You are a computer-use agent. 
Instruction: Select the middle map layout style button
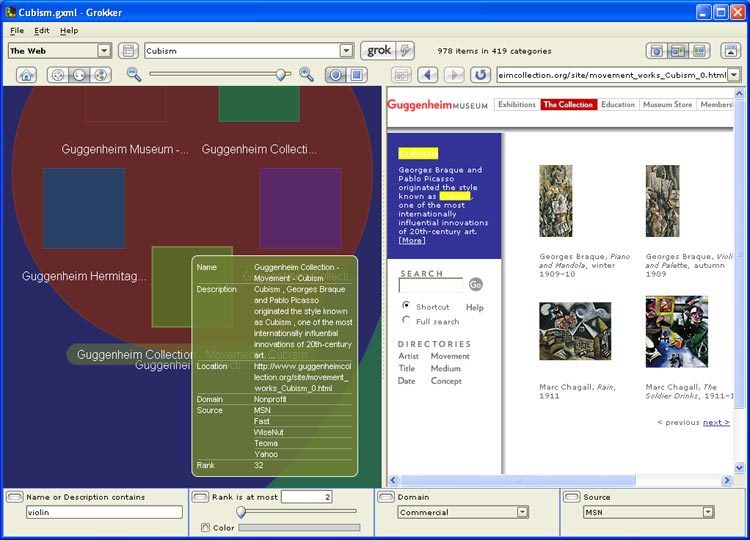79,75
